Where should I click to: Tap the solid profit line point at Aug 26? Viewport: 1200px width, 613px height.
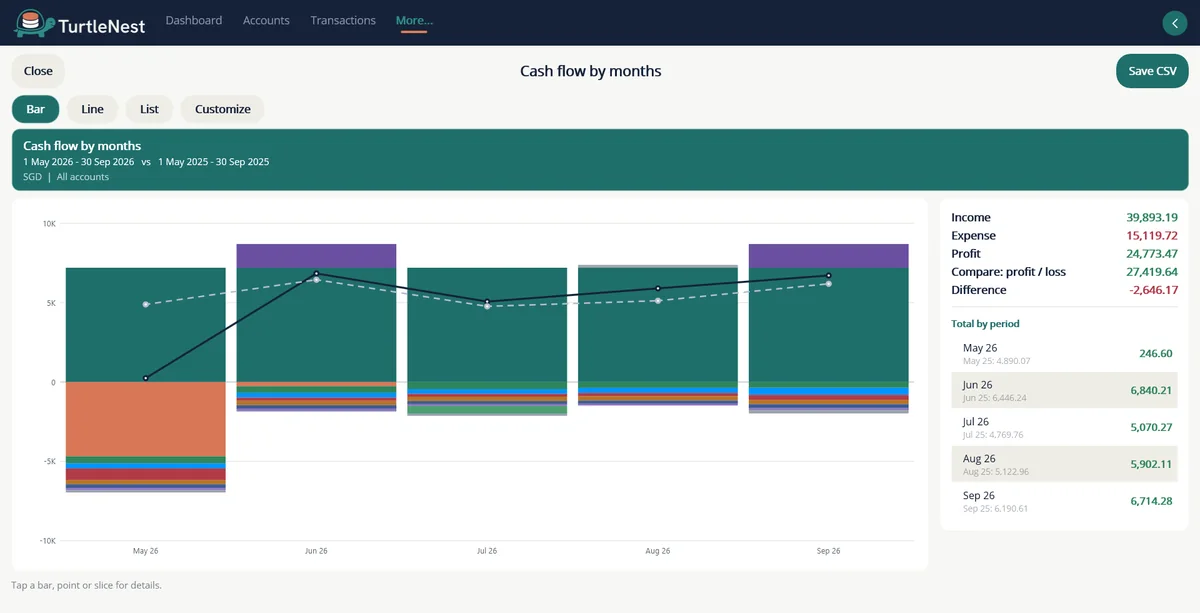tap(658, 288)
